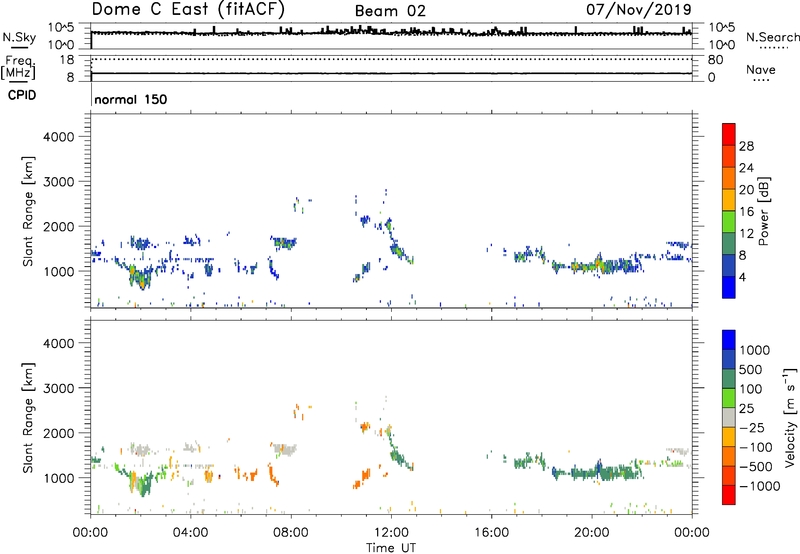Click the 'Slant Range [km]' label of velocity panel
Viewport: 800px width, 554px height.
click(28, 417)
